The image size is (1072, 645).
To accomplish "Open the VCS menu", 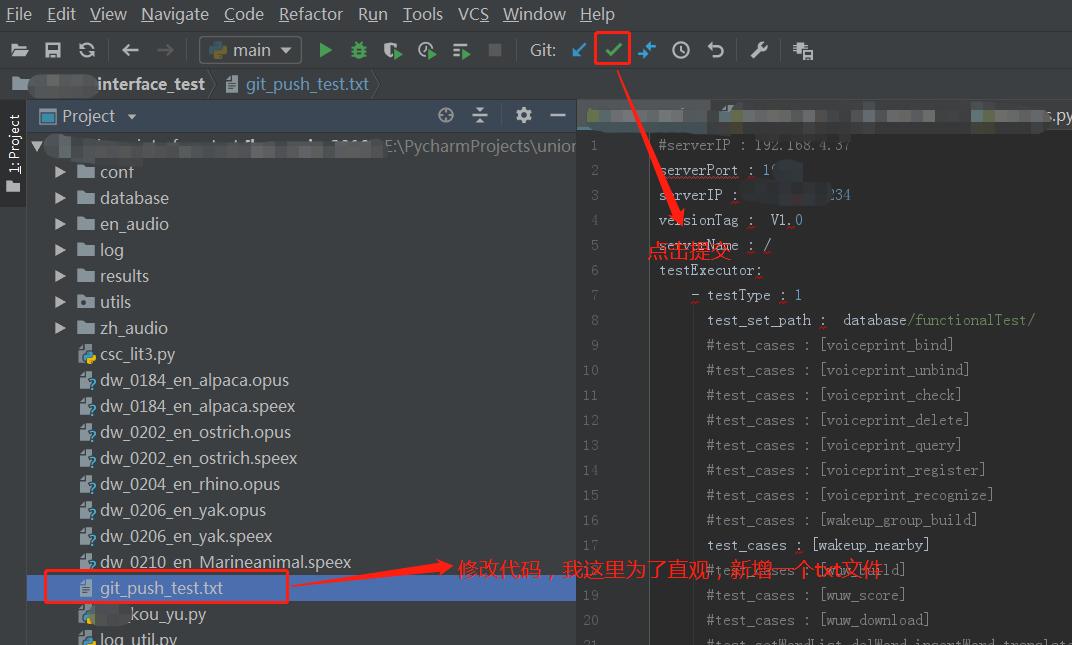I will 473,14.
